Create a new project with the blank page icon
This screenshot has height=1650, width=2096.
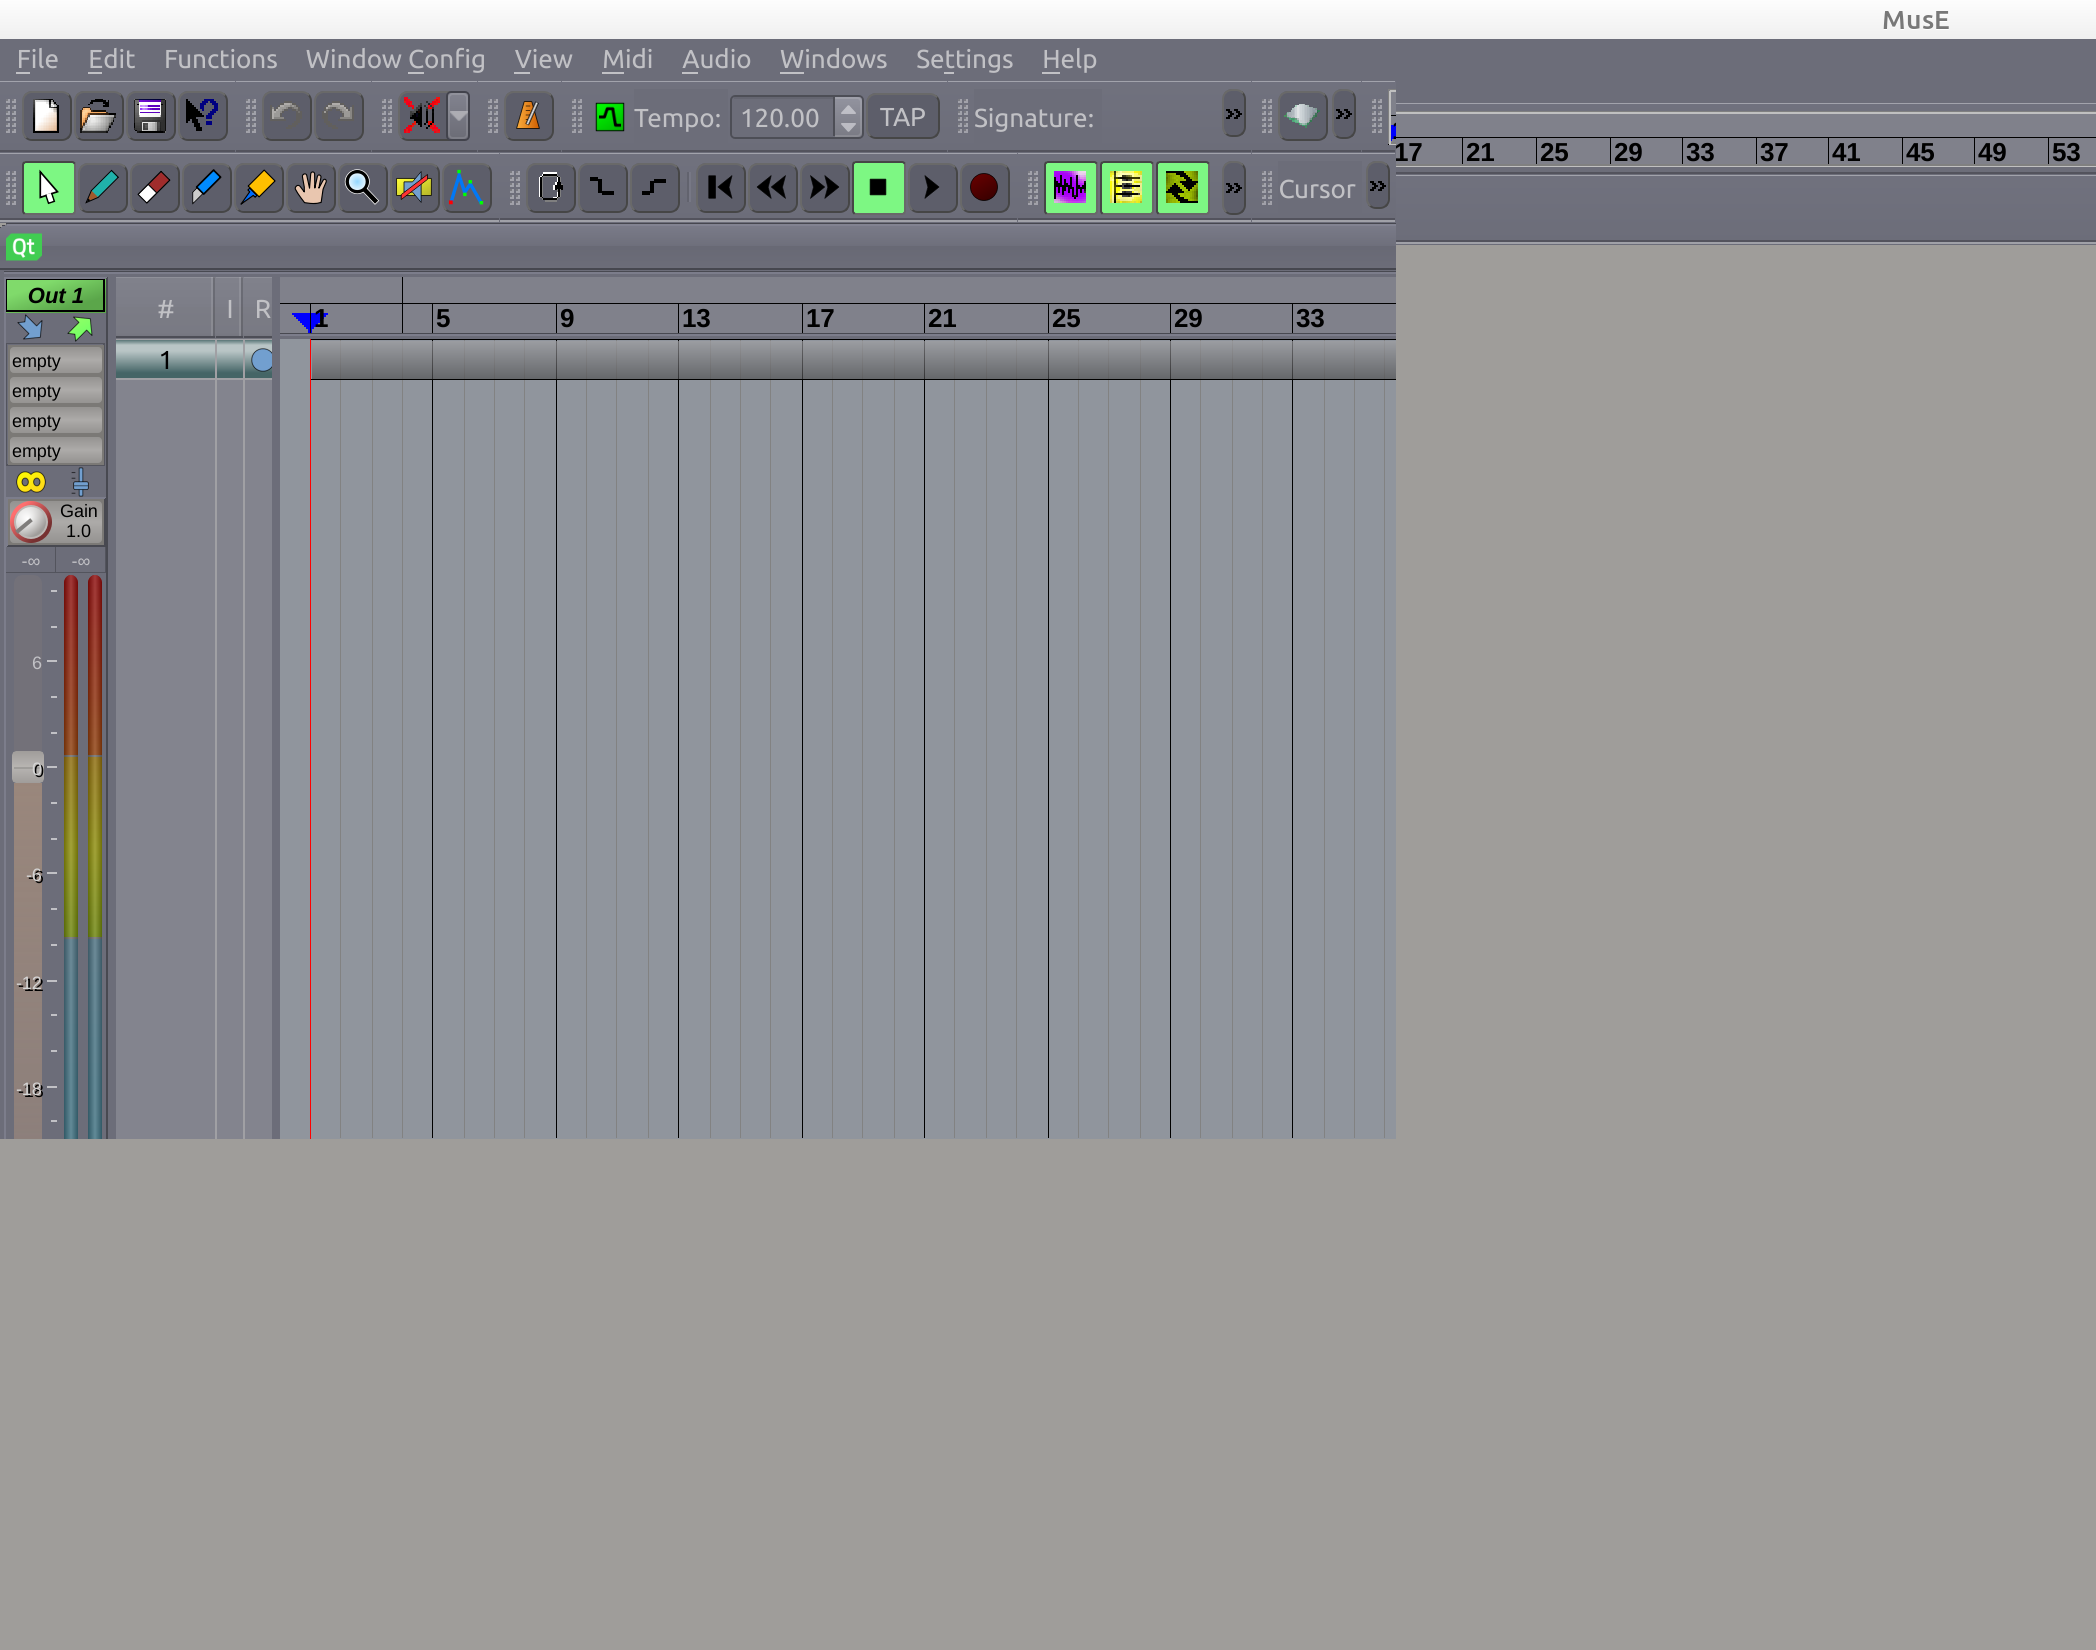pyautogui.click(x=46, y=117)
